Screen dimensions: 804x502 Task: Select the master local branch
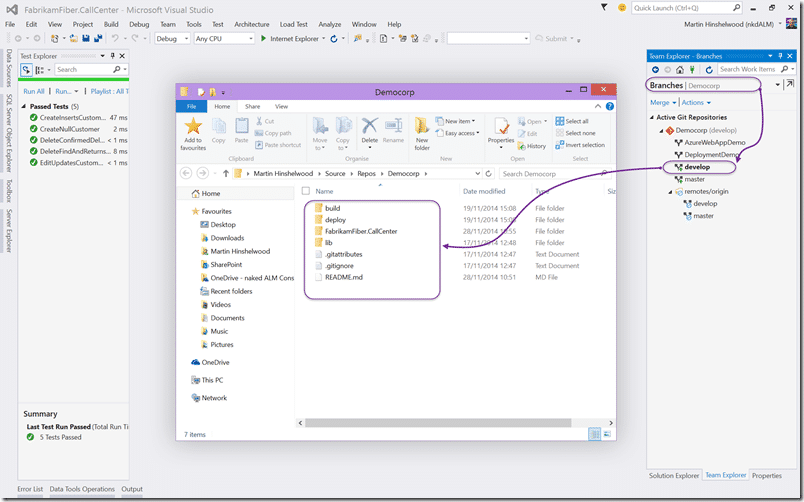point(695,179)
